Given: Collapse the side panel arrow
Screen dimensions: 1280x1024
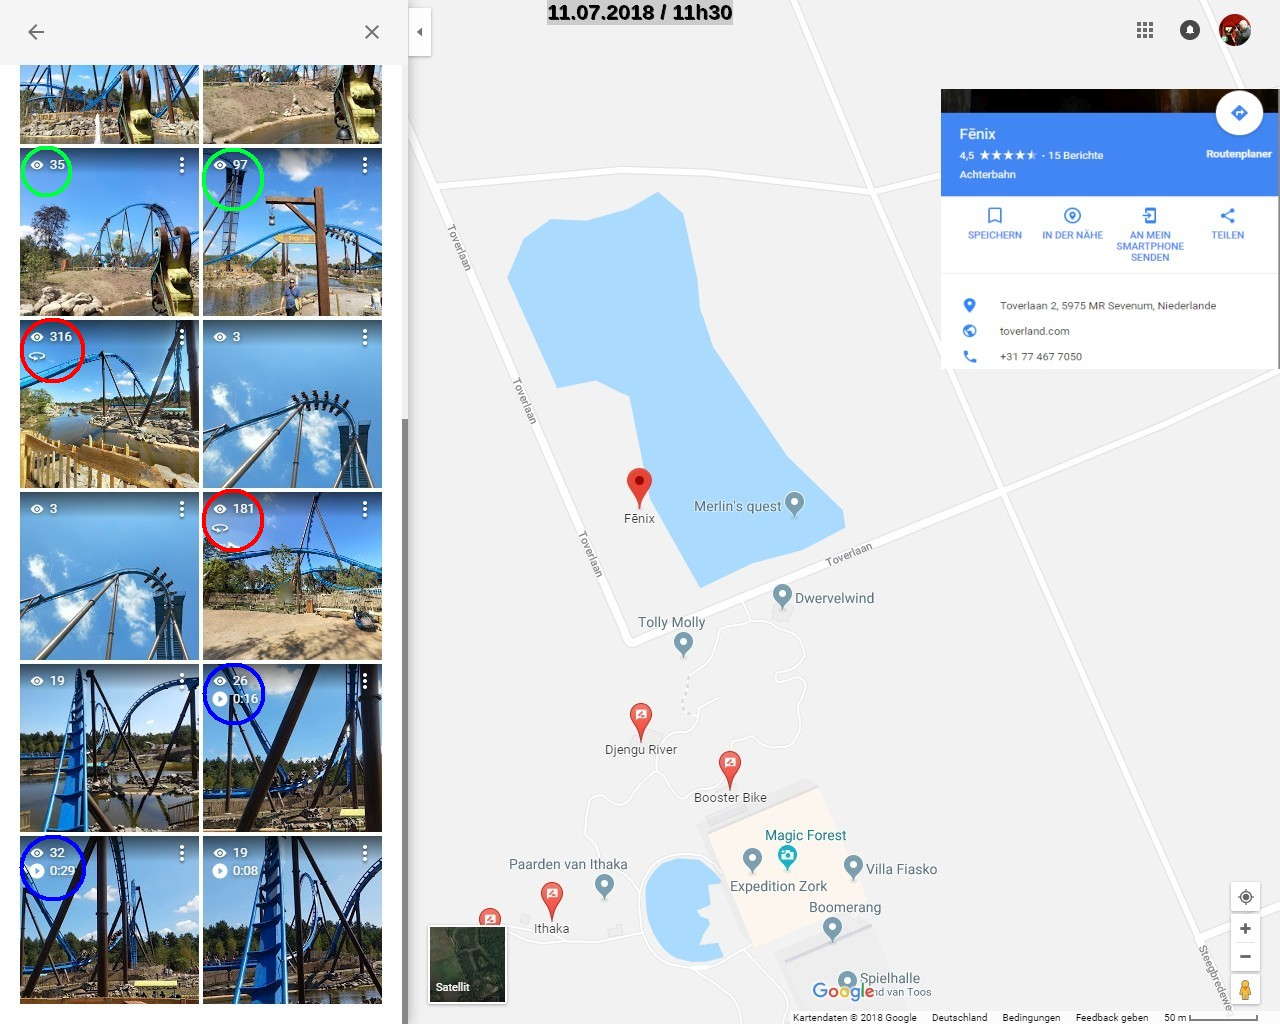Looking at the screenshot, I should (x=420, y=32).
